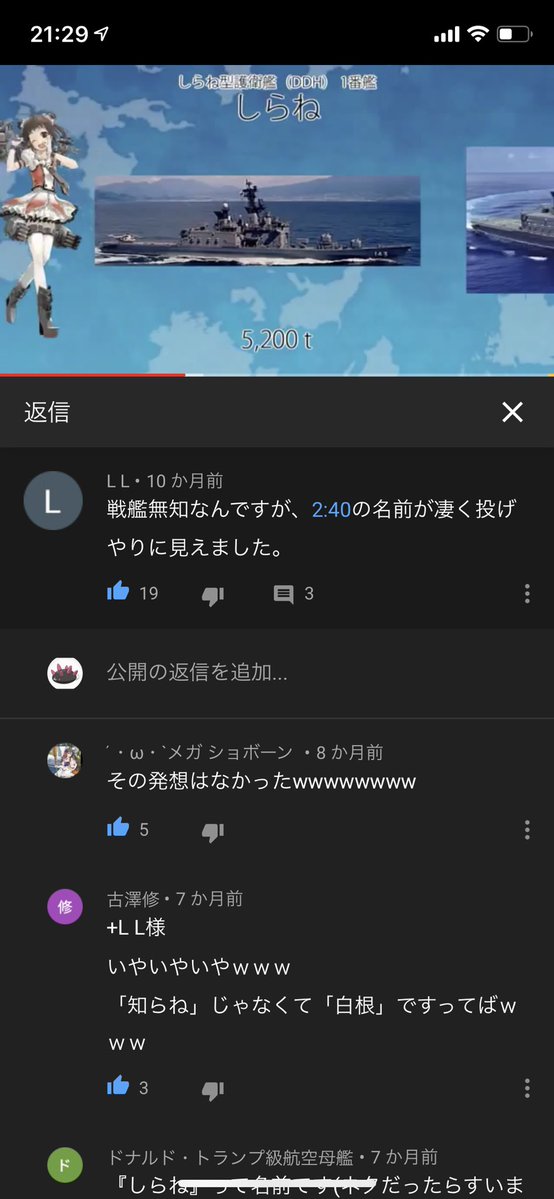Like the メガ ショボーン reply
Viewport: 554px width, 1199px height.
tap(118, 827)
